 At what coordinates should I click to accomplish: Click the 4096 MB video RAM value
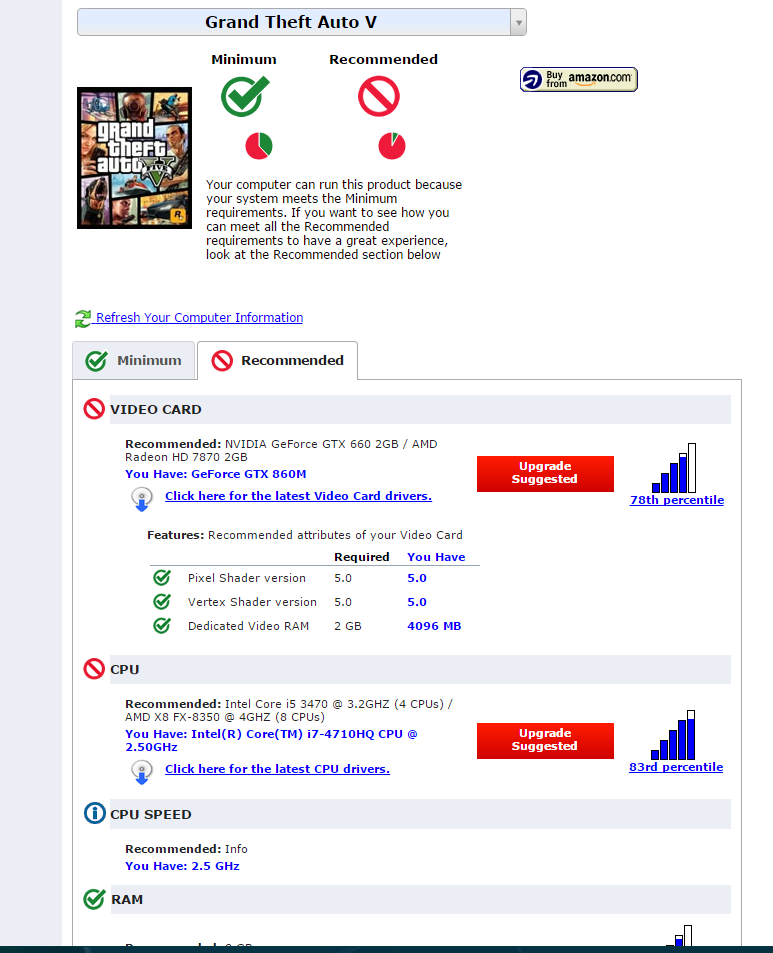click(x=434, y=626)
